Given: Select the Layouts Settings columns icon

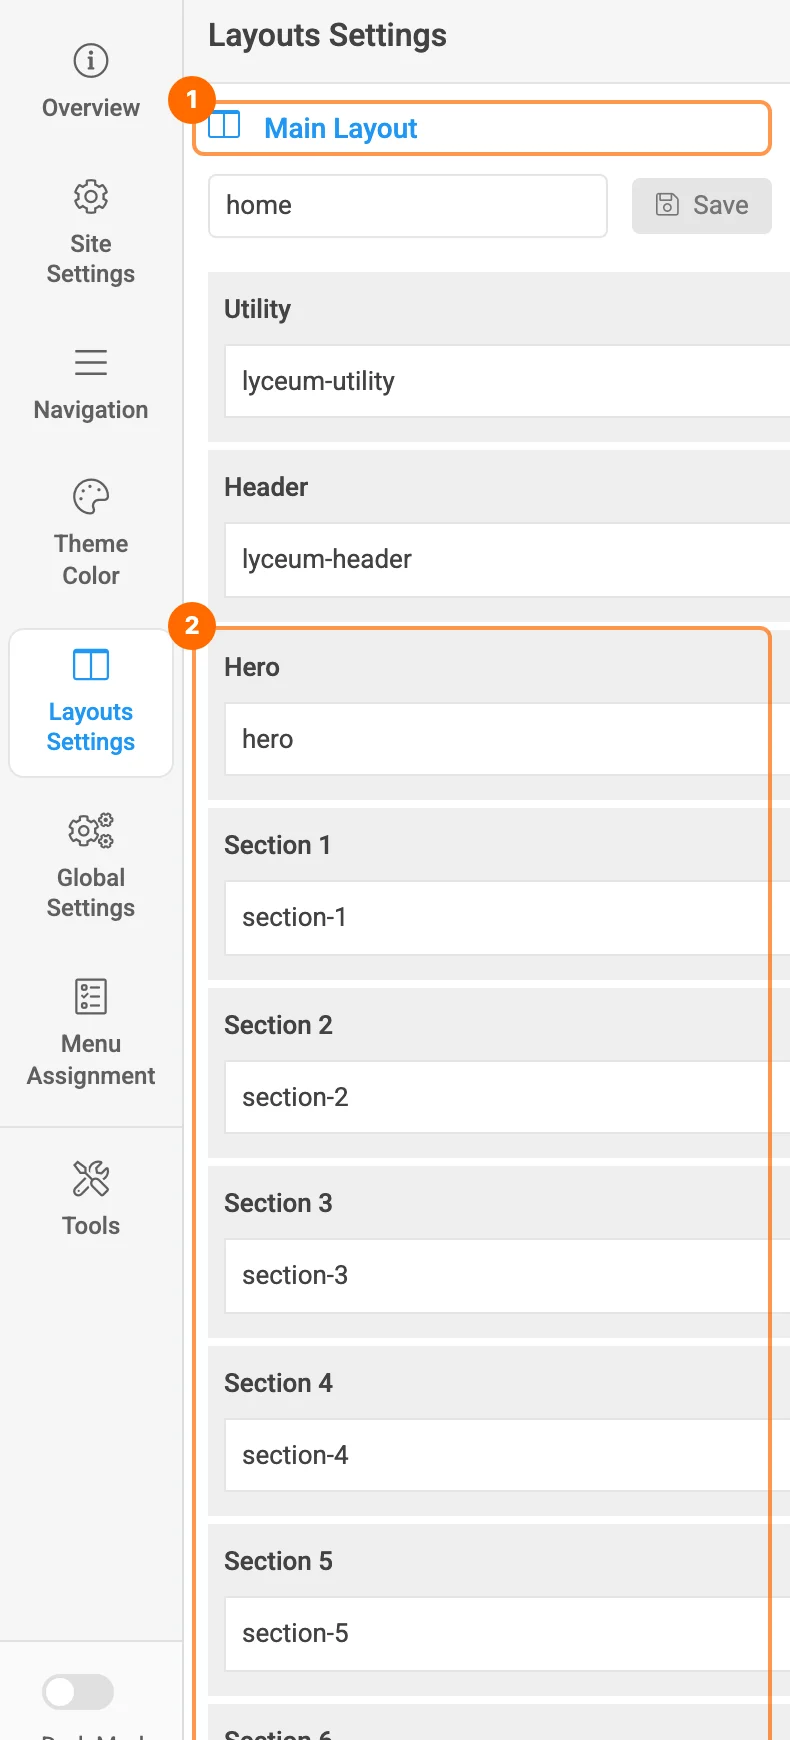Looking at the screenshot, I should click(x=91, y=664).
